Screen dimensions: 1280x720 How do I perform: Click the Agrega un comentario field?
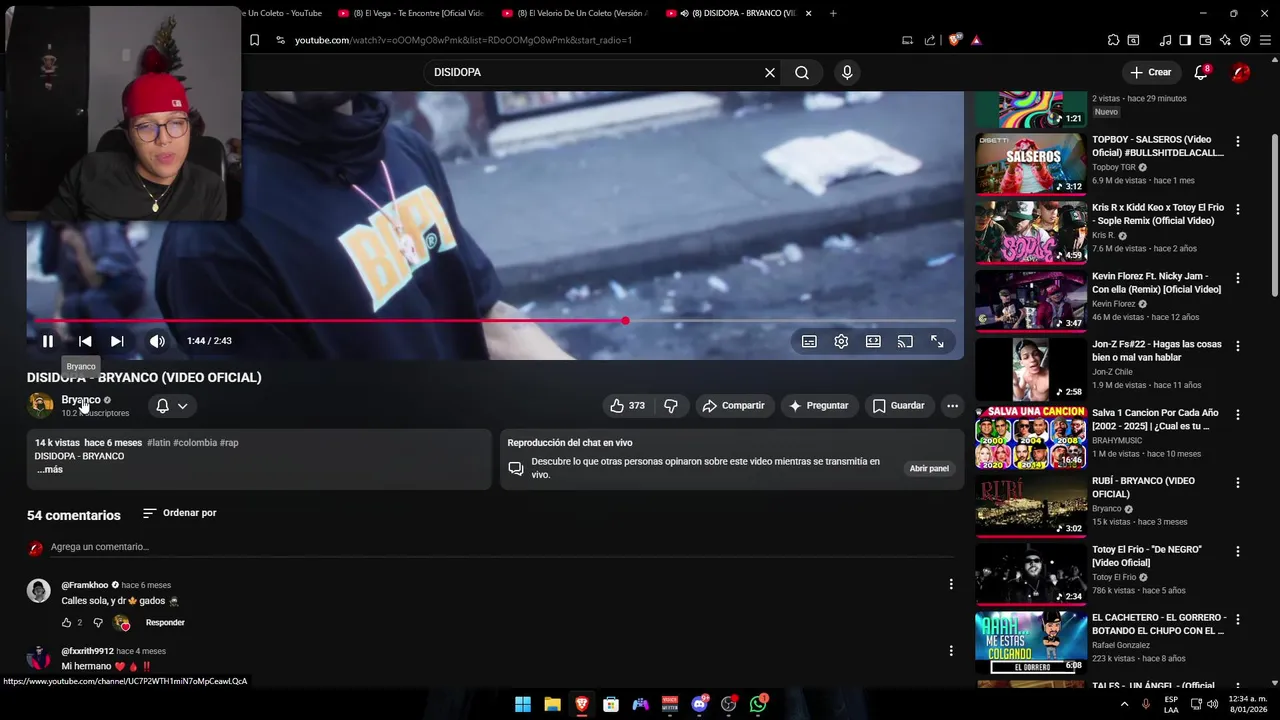coord(500,547)
